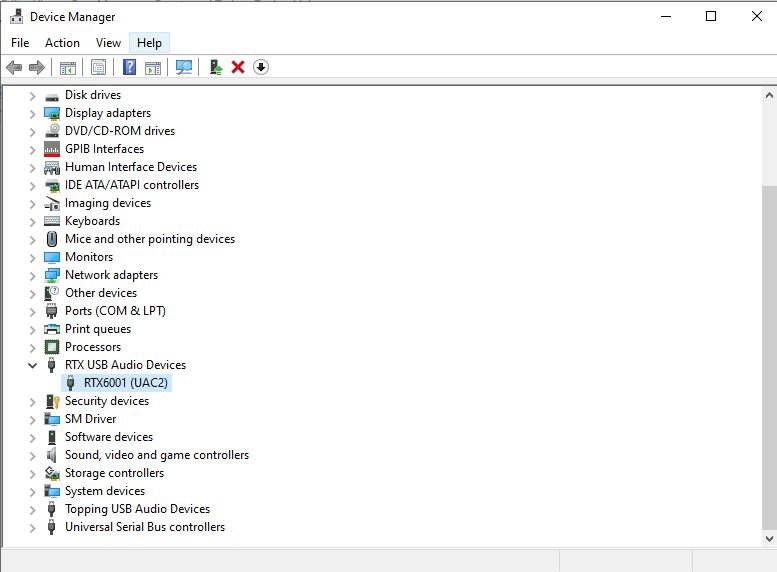Open the Help menu
Image resolution: width=777 pixels, height=572 pixels.
(149, 43)
